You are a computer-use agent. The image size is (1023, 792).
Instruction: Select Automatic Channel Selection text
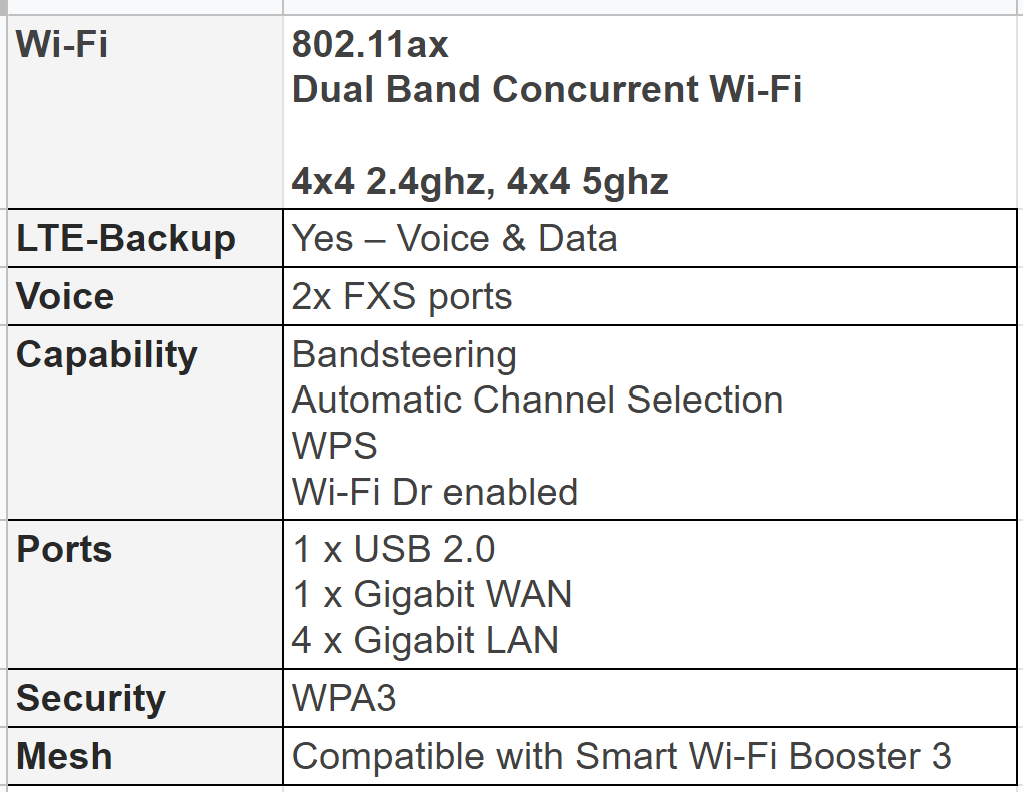[538, 400]
